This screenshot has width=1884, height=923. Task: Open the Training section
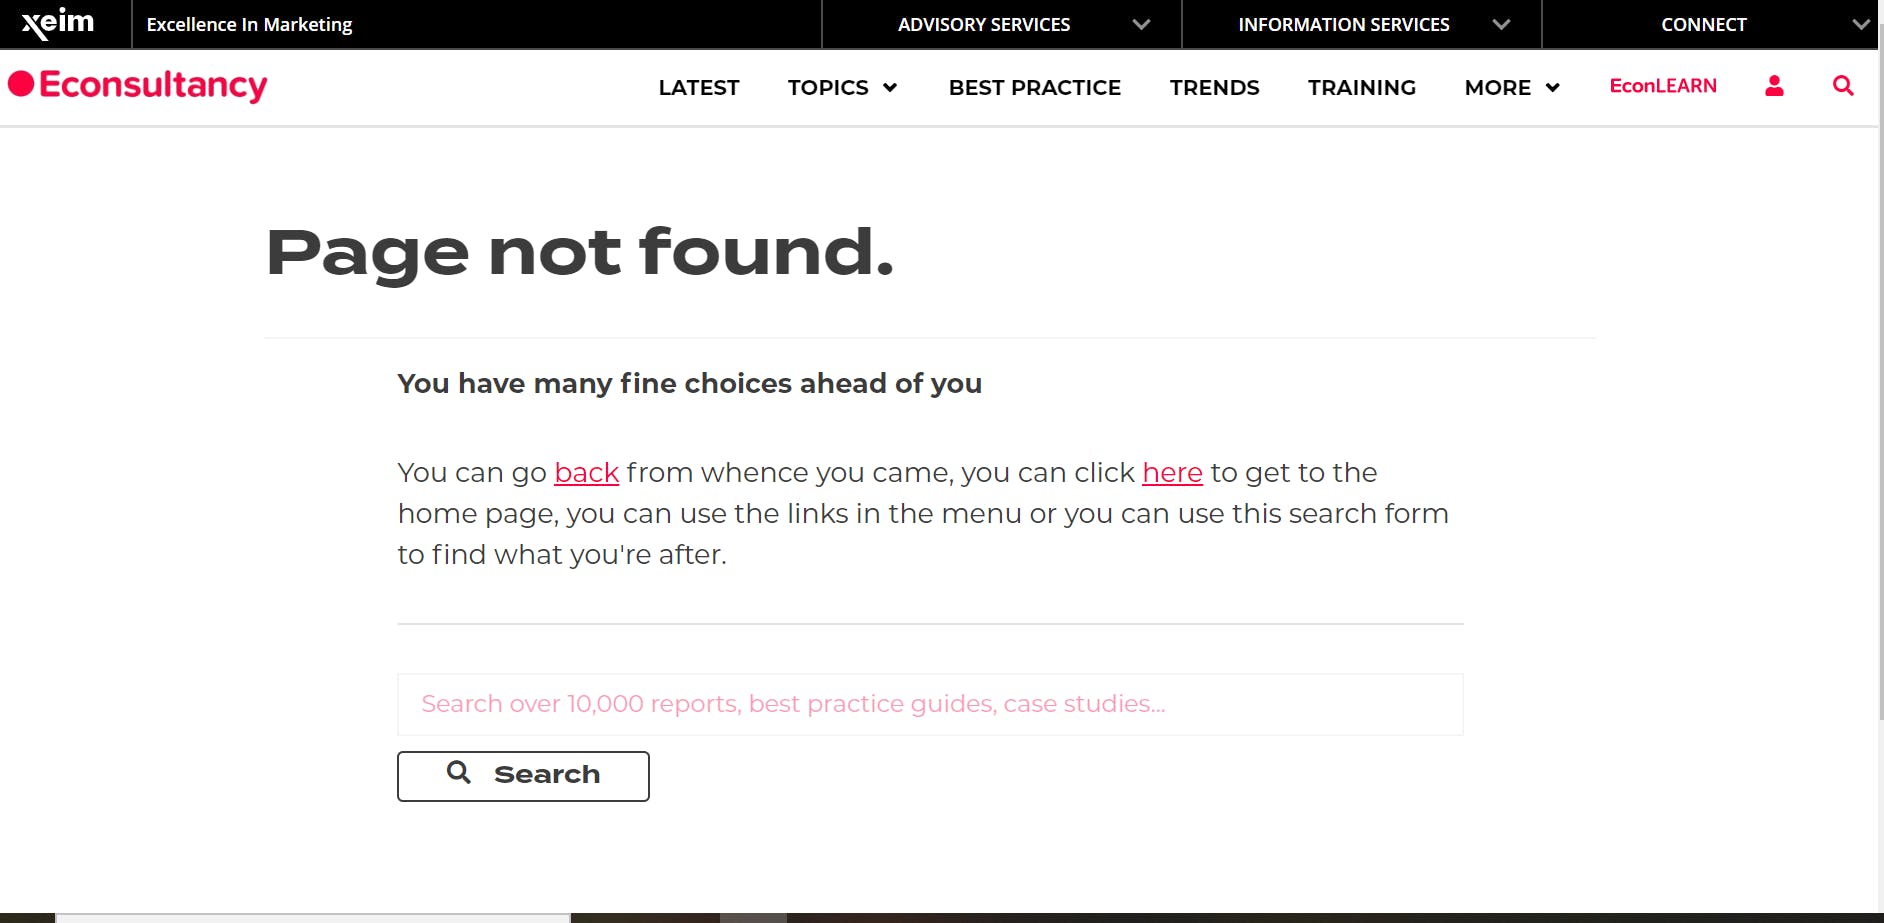1361,88
